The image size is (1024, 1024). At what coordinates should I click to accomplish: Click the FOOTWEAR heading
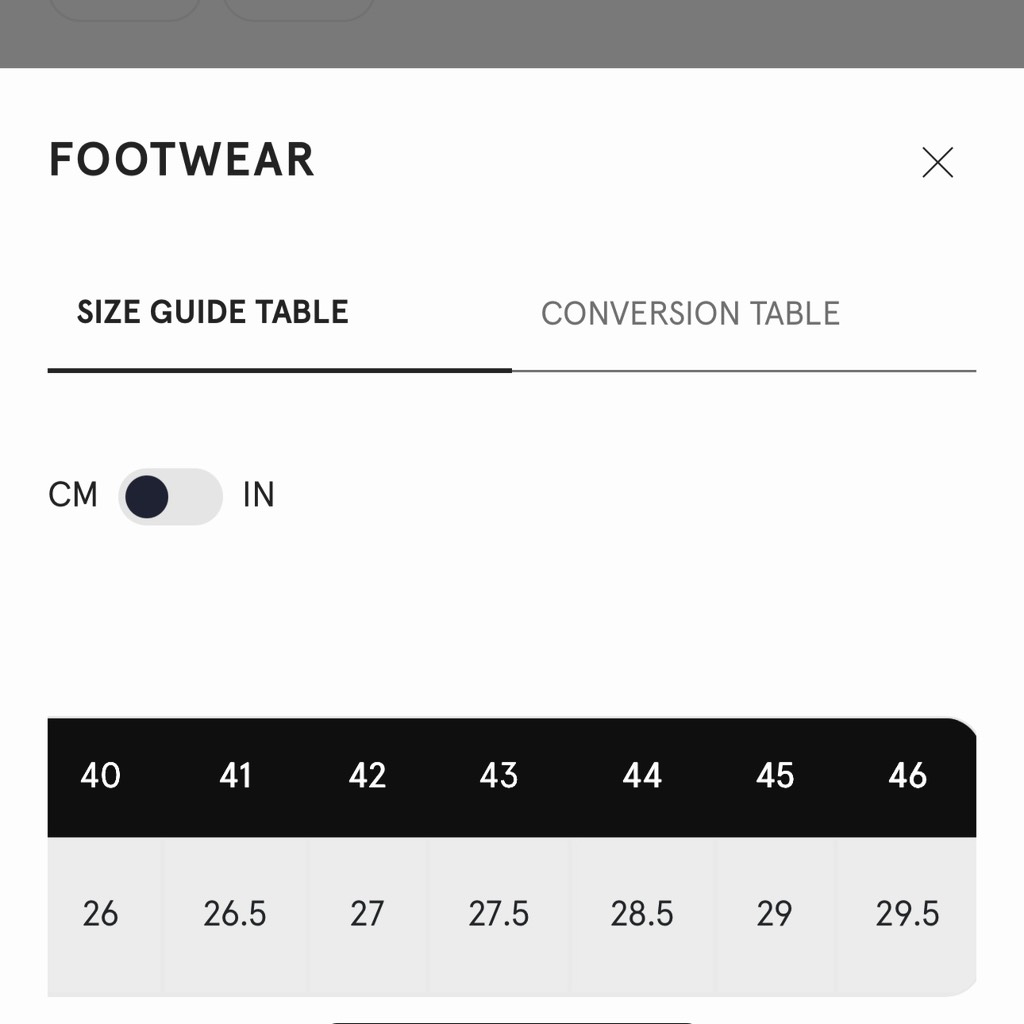point(182,160)
